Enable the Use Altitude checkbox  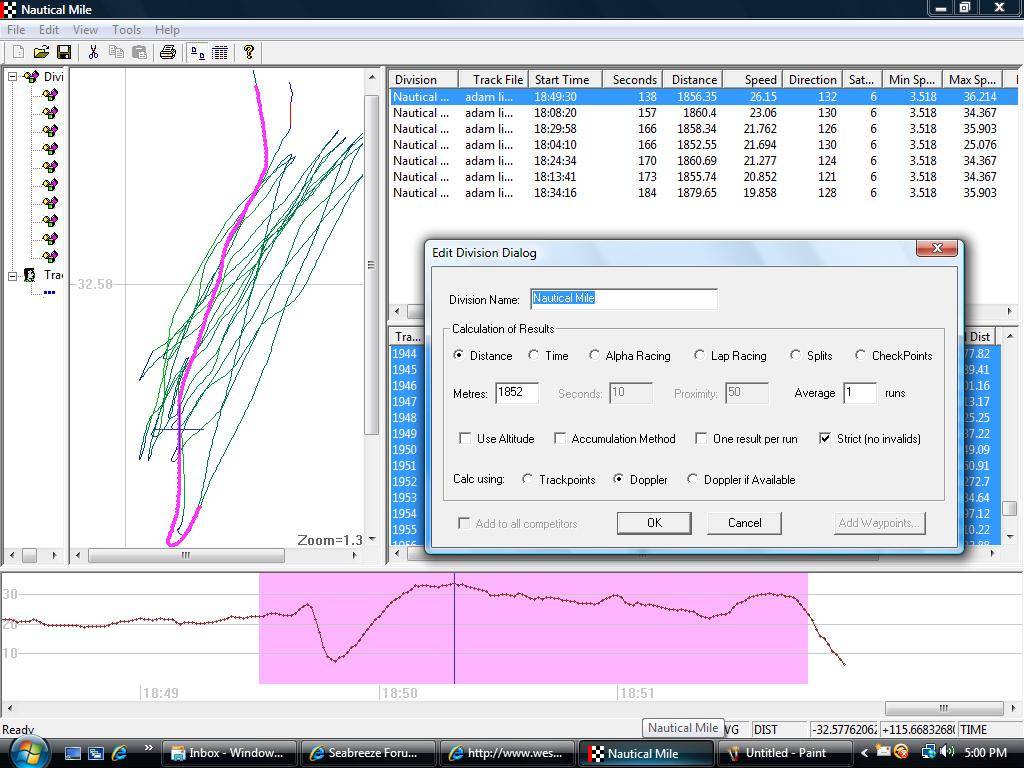(465, 438)
